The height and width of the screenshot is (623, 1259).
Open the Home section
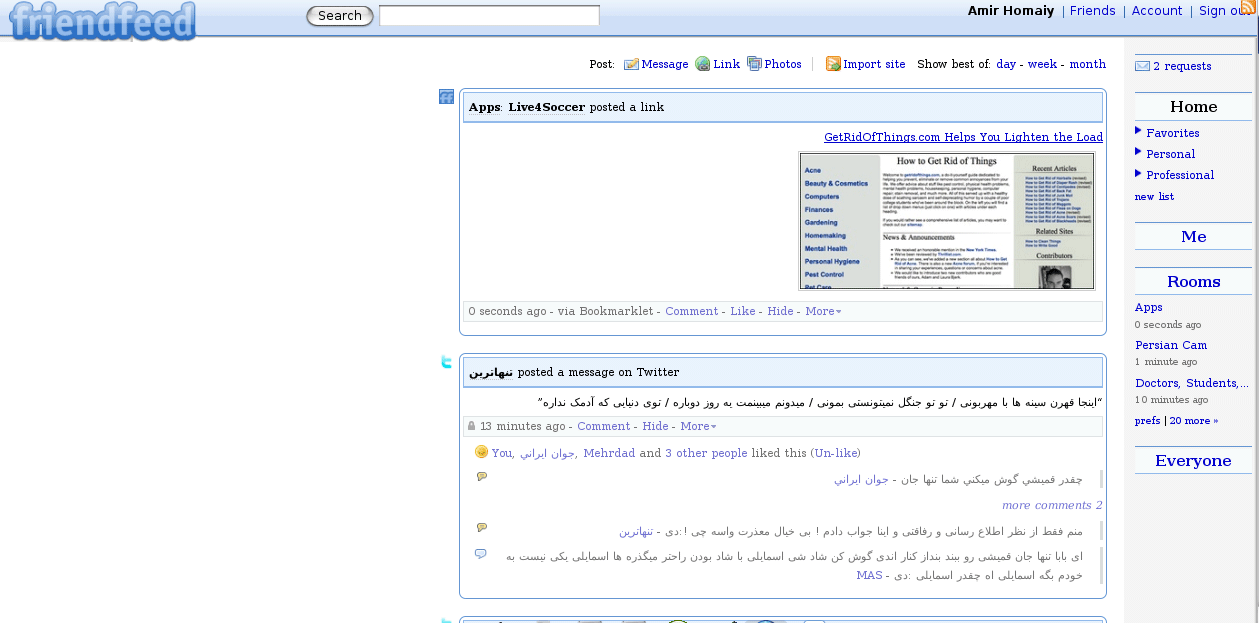(1193, 106)
